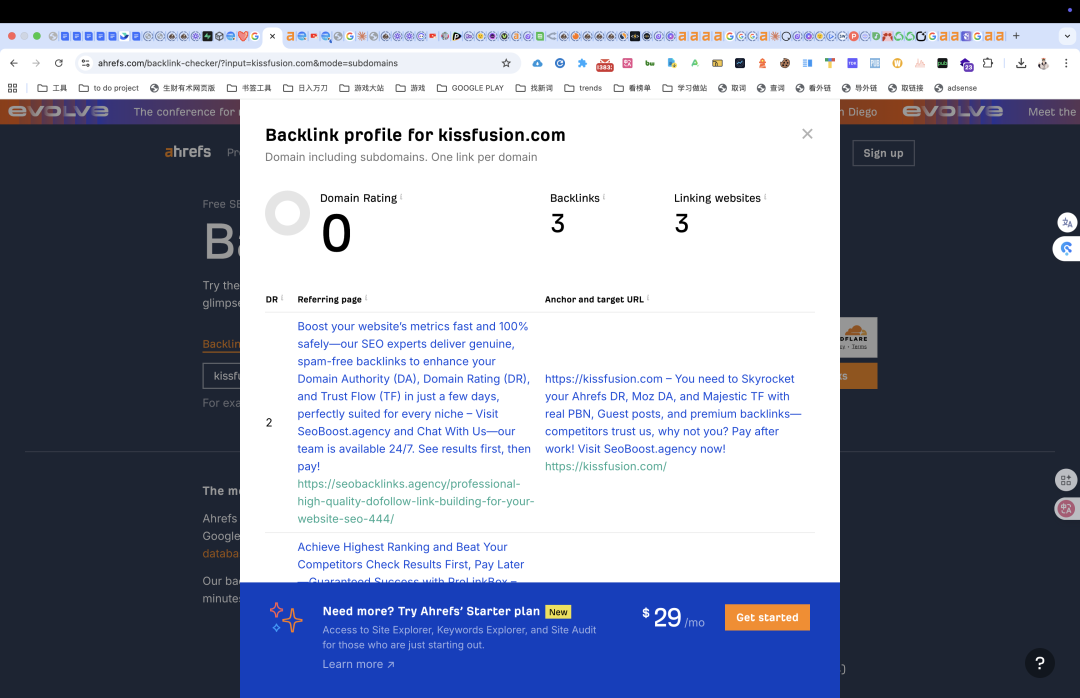Open the 学习做站 bookmarks folder
The image size is (1080, 698).
(685, 88)
